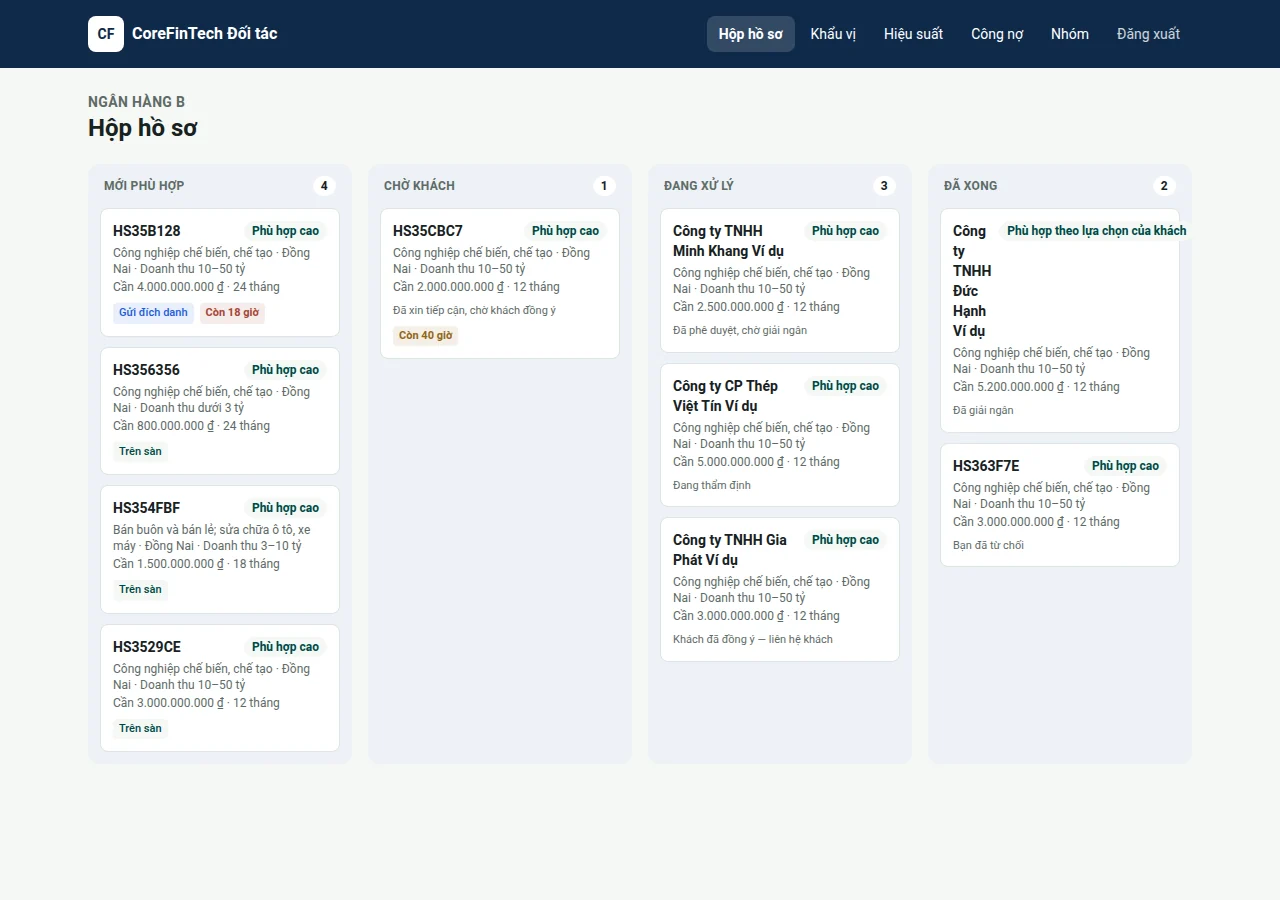The image size is (1280, 900).
Task: Click the Chờ khách column header
Action: [419, 186]
